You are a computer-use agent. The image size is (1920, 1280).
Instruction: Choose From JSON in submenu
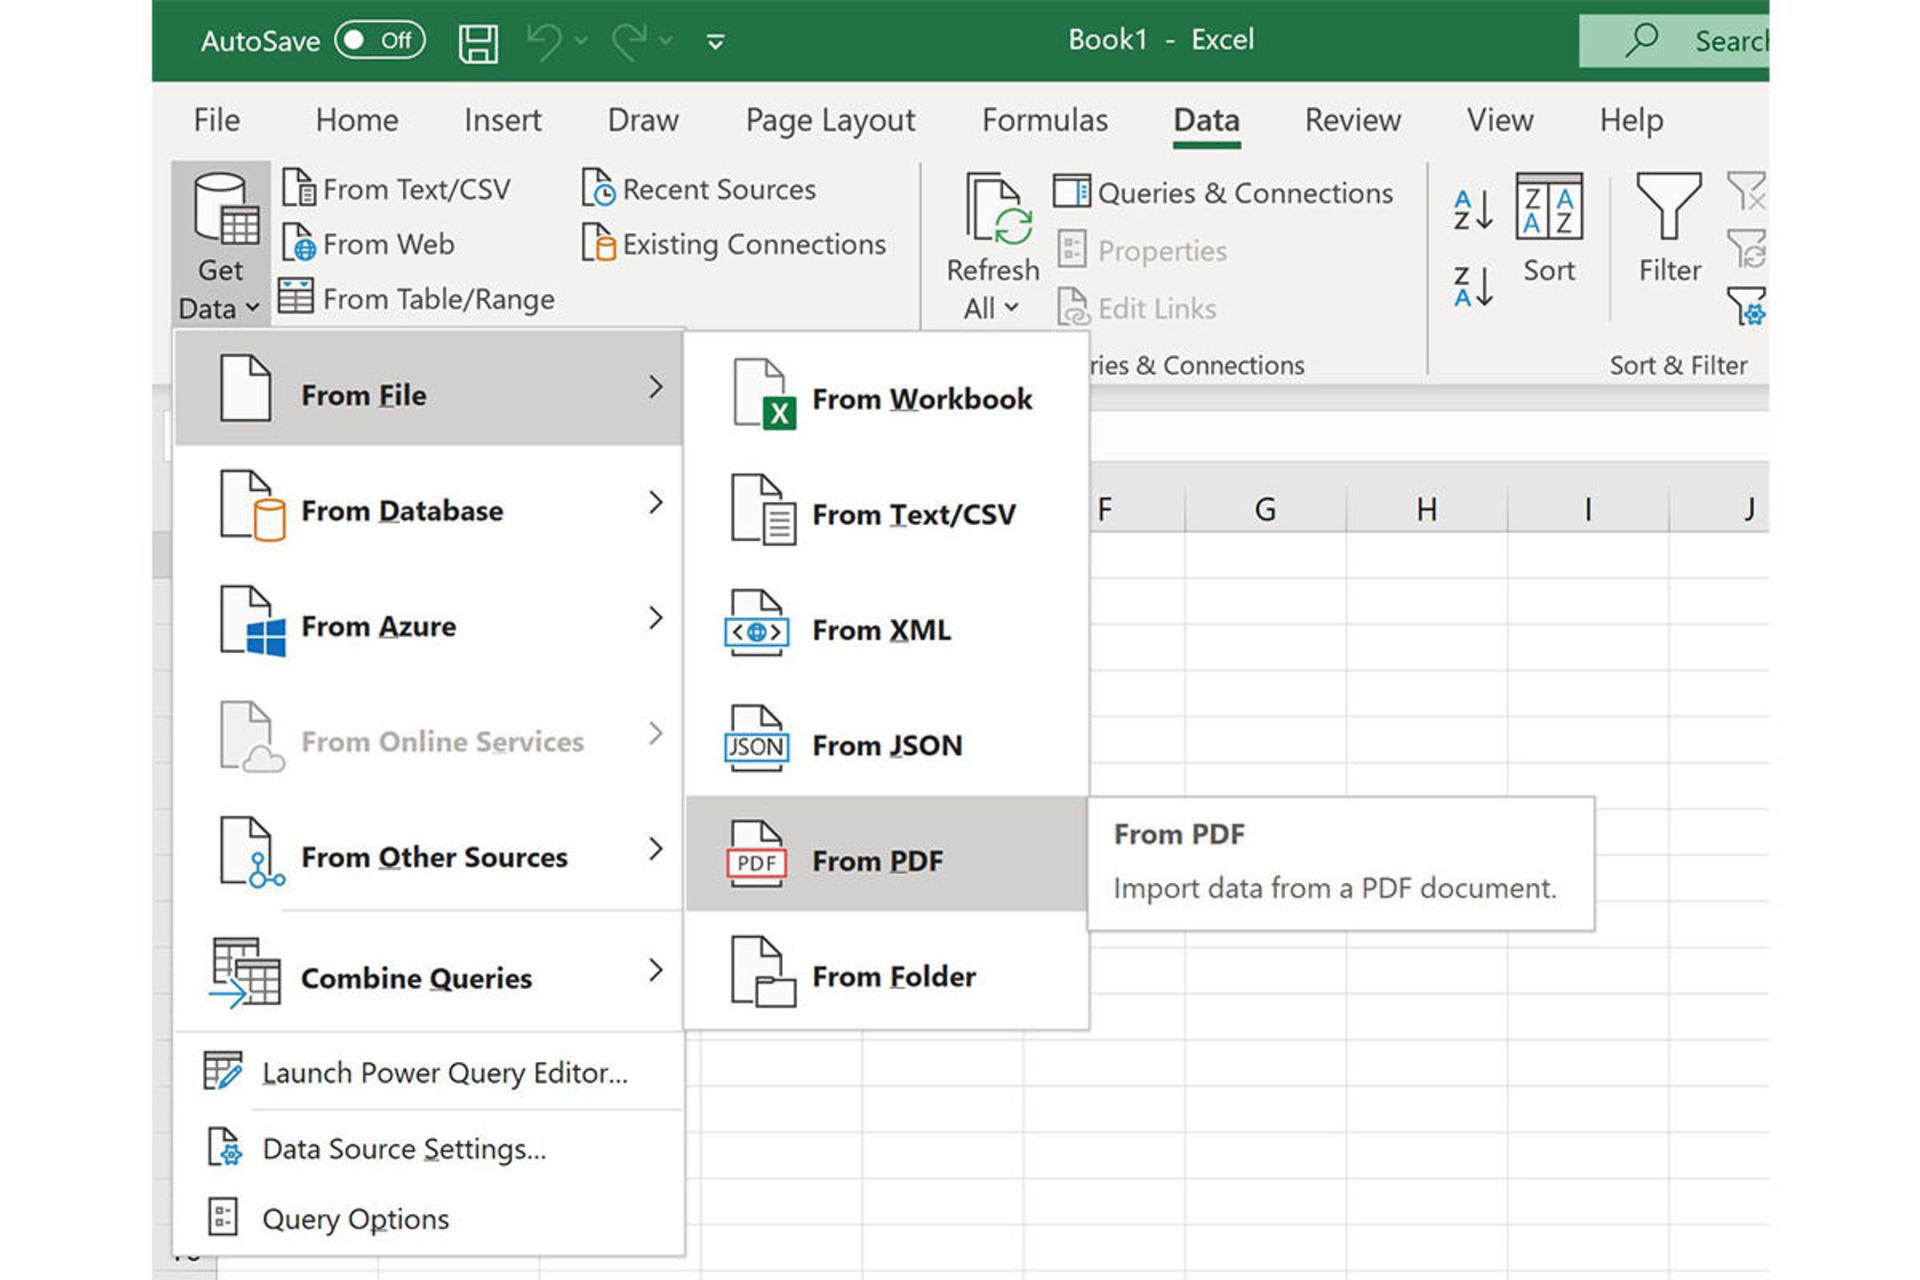[887, 739]
